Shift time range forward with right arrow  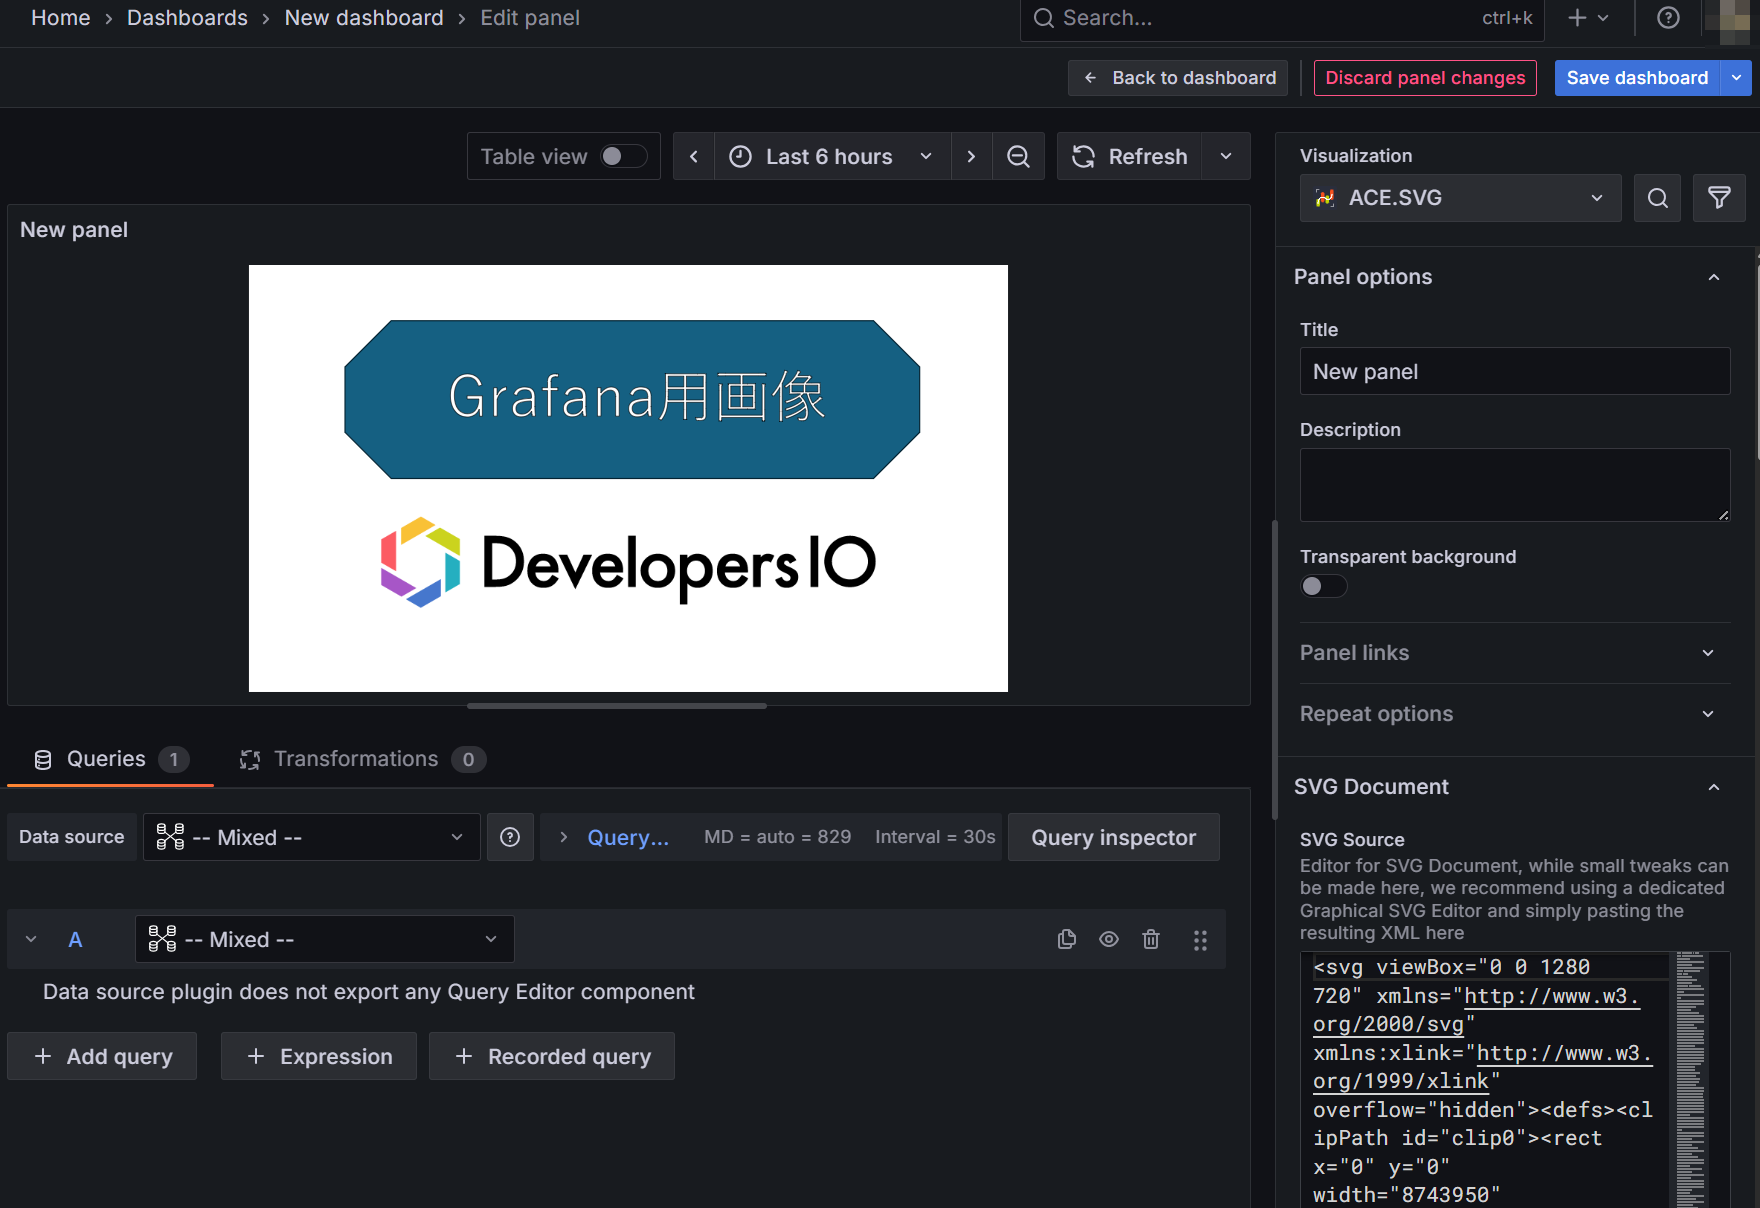coord(971,156)
